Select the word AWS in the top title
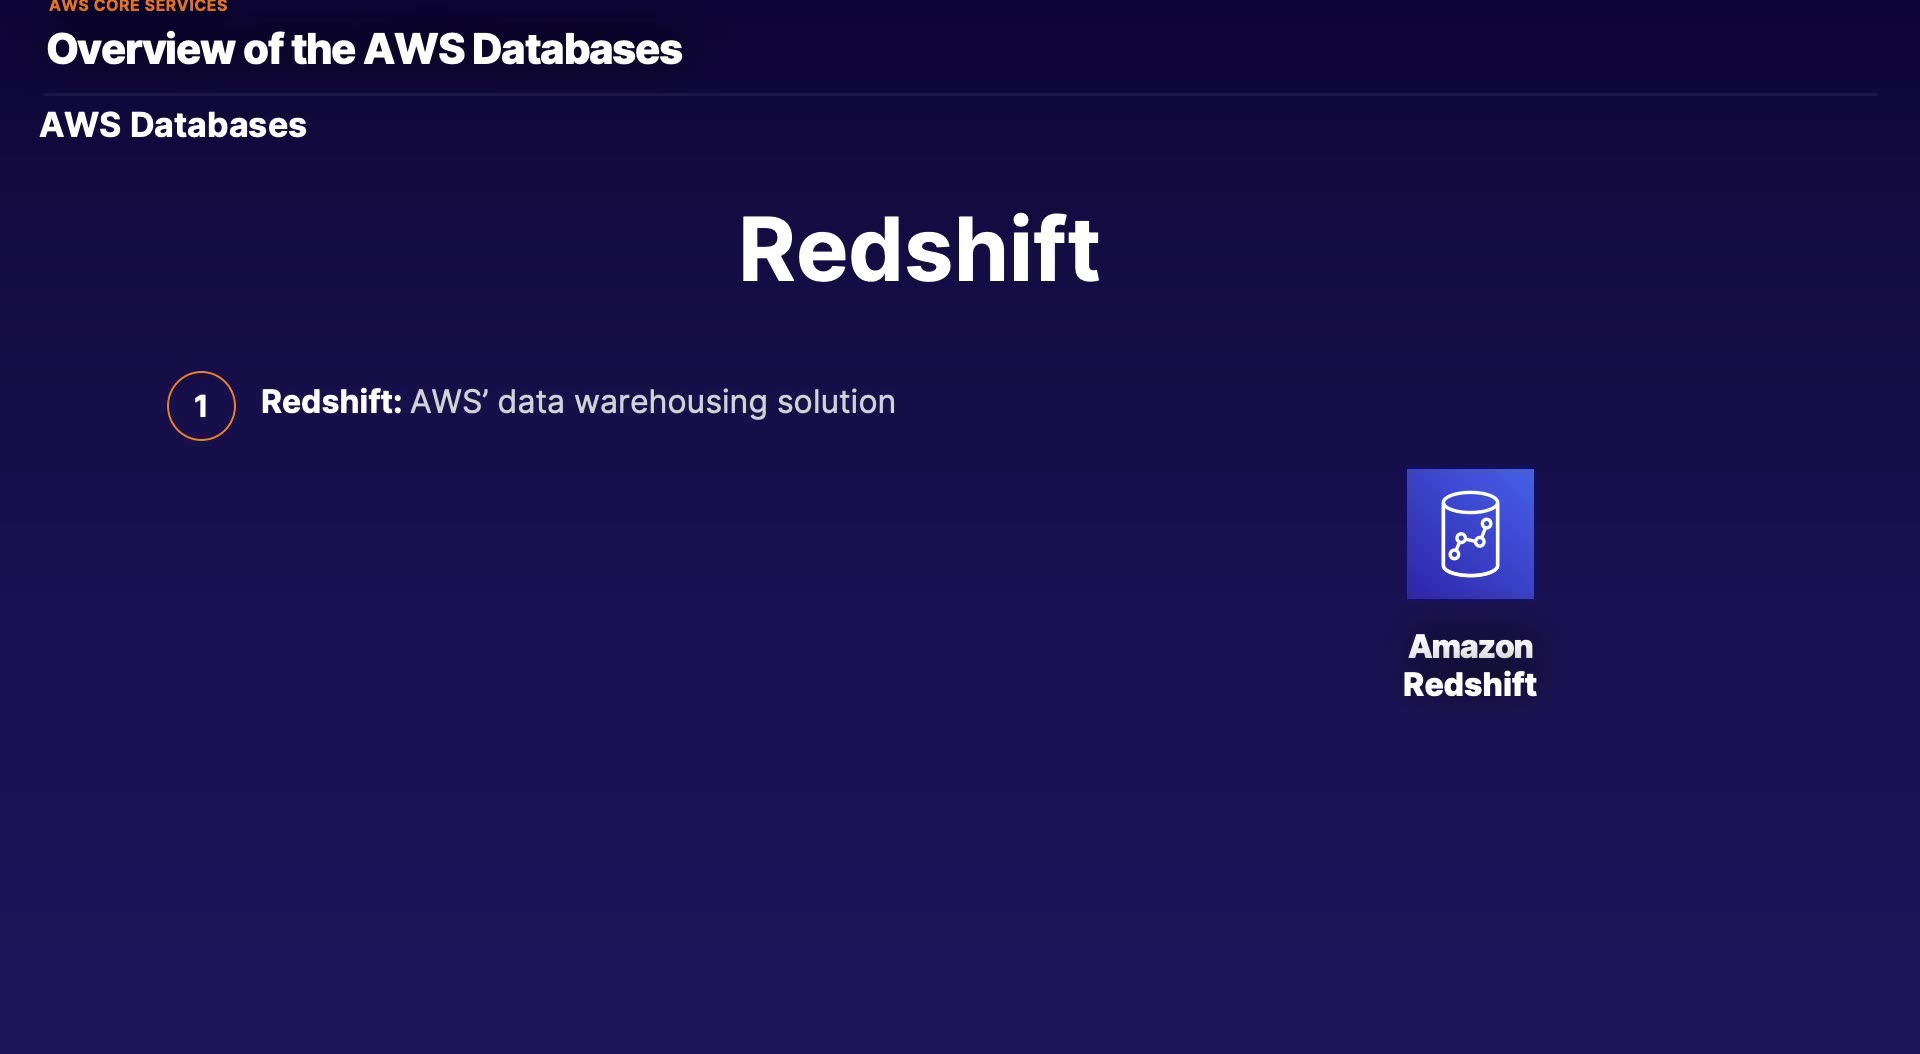 [x=414, y=50]
